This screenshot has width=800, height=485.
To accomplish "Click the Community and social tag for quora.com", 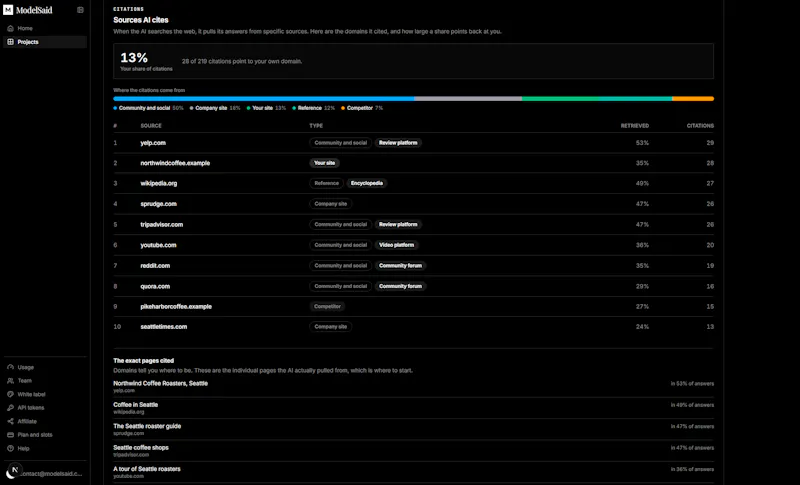I will [x=340, y=286].
